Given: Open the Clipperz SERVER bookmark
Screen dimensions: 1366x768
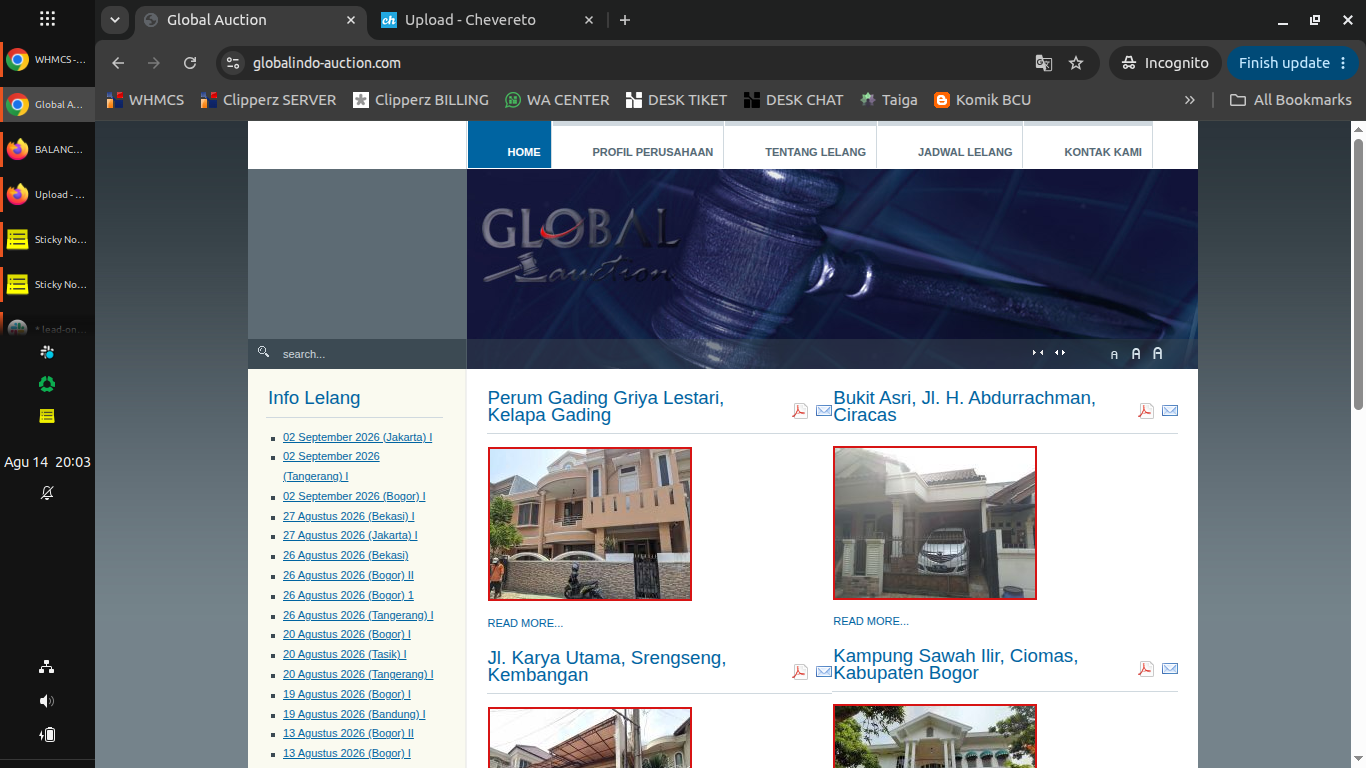Looking at the screenshot, I should pos(269,100).
